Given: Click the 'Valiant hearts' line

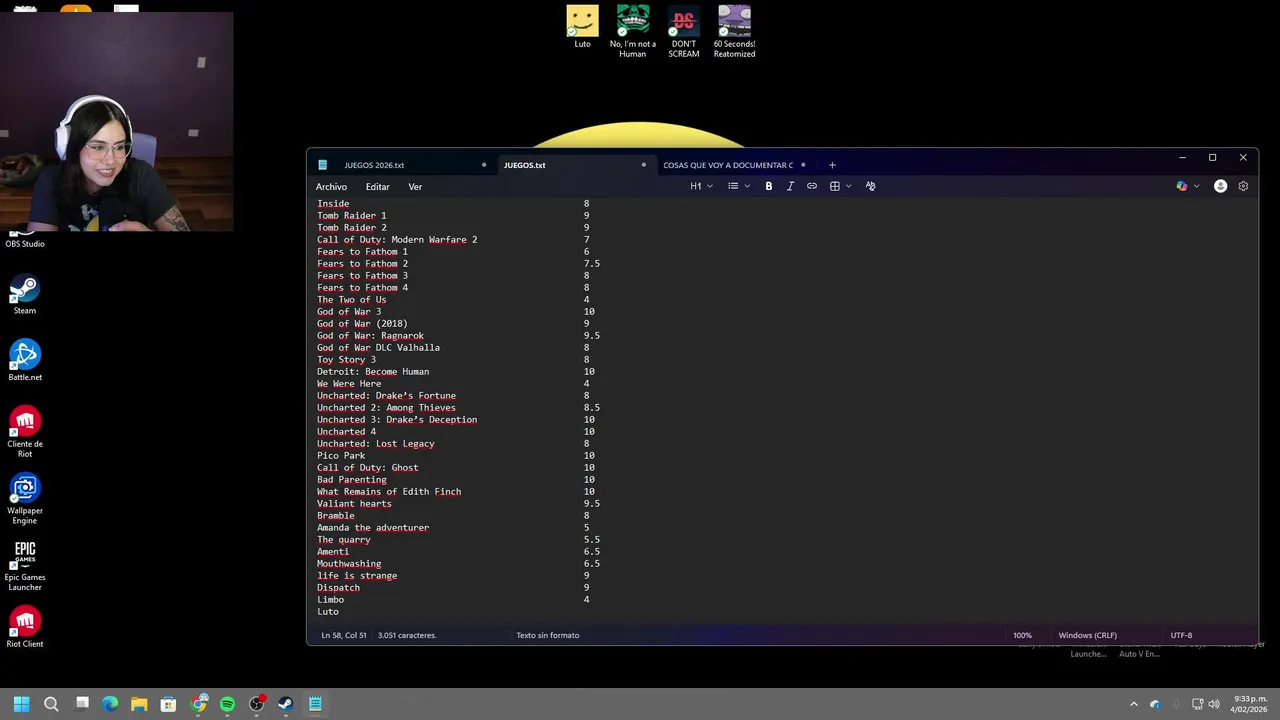Looking at the screenshot, I should 354,504.
